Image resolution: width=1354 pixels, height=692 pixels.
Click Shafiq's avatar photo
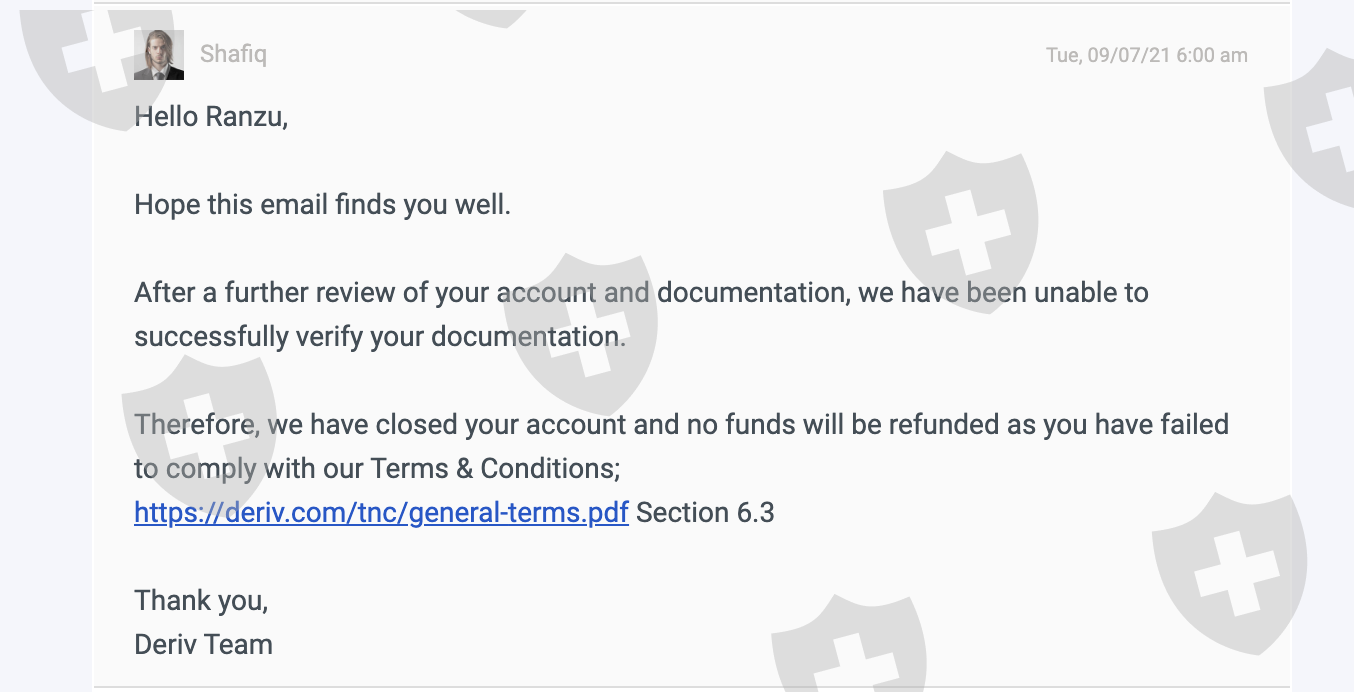[159, 55]
